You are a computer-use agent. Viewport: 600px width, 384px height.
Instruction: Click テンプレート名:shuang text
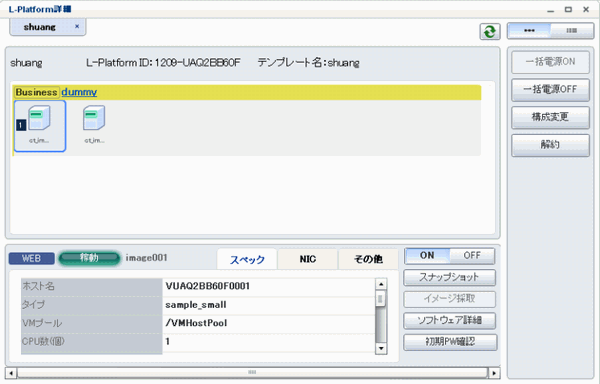[308, 63]
